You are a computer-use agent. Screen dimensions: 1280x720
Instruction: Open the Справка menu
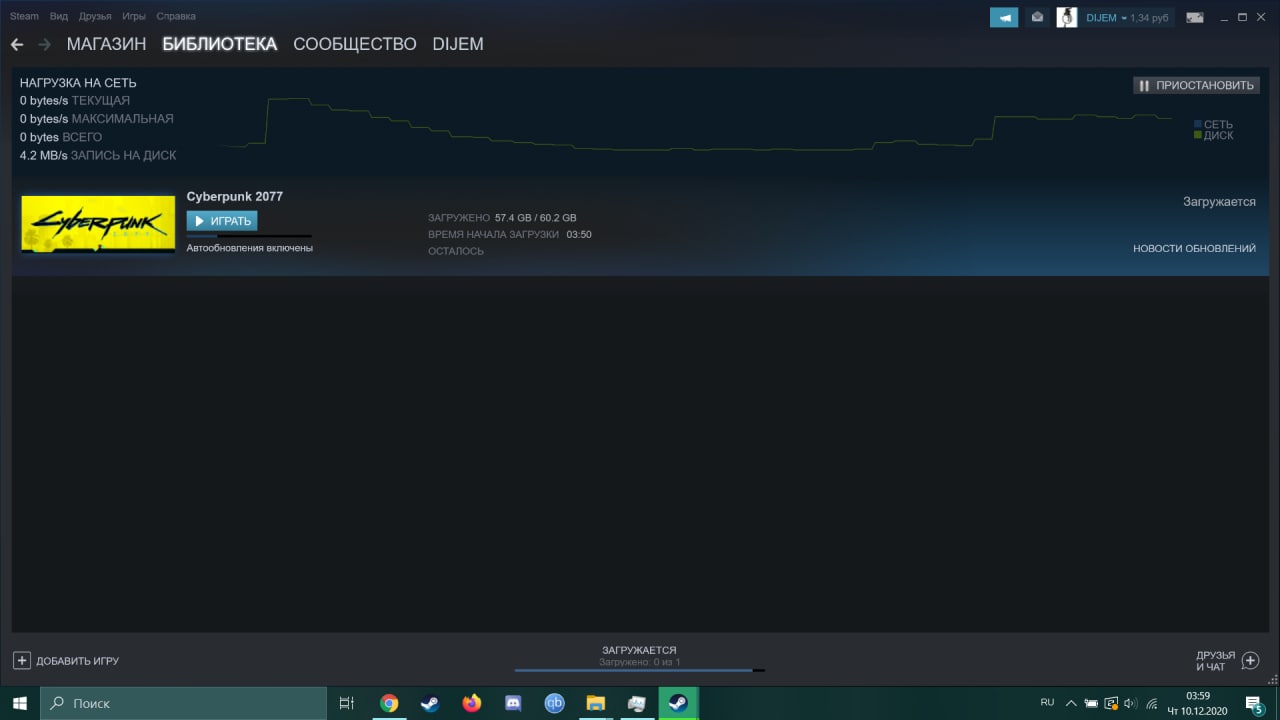[176, 16]
